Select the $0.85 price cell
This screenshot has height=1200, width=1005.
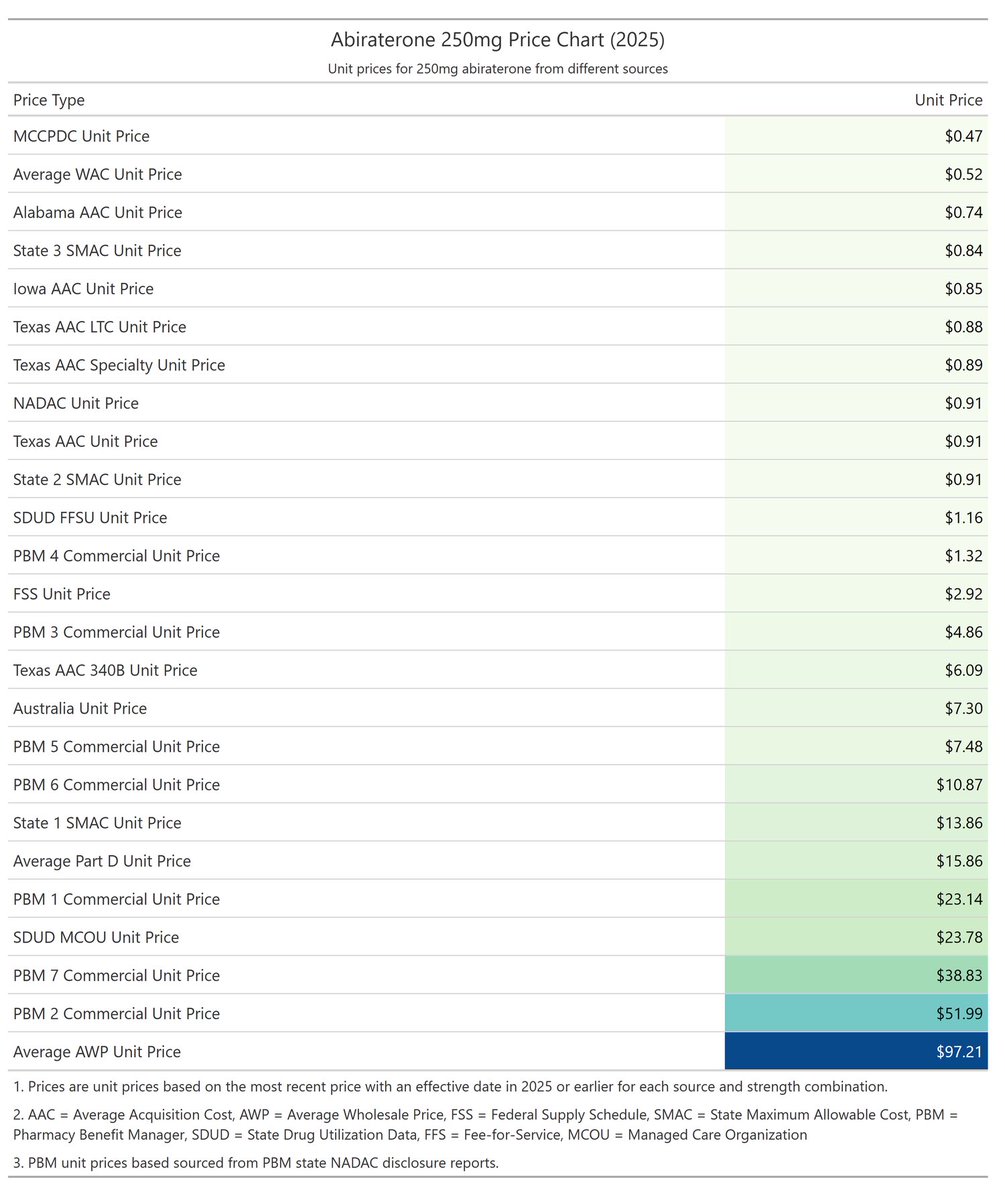tap(856, 289)
